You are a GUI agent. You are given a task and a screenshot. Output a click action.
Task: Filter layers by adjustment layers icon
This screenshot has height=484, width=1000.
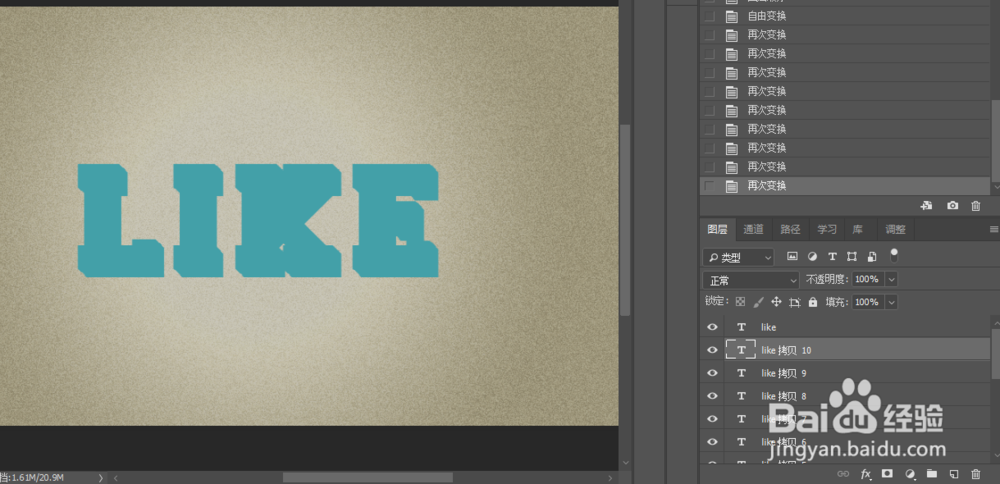(x=812, y=256)
